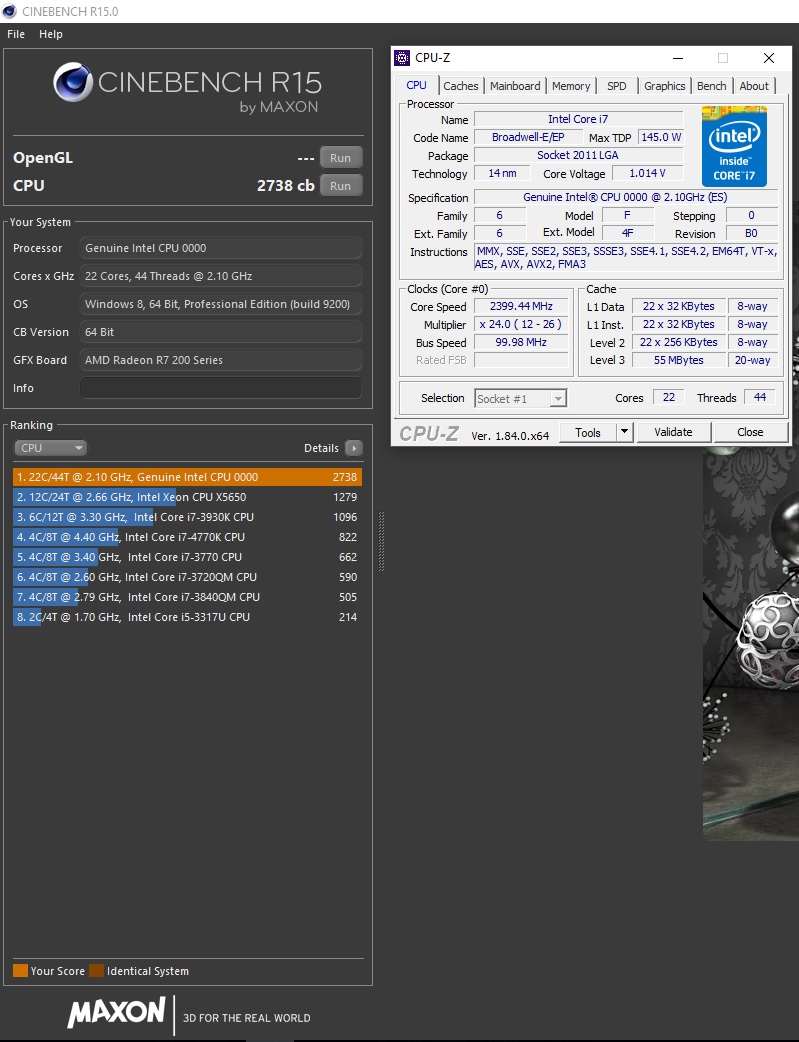Click the Processor field Genuine Intel CPU 0000
This screenshot has width=799, height=1042.
[221, 248]
